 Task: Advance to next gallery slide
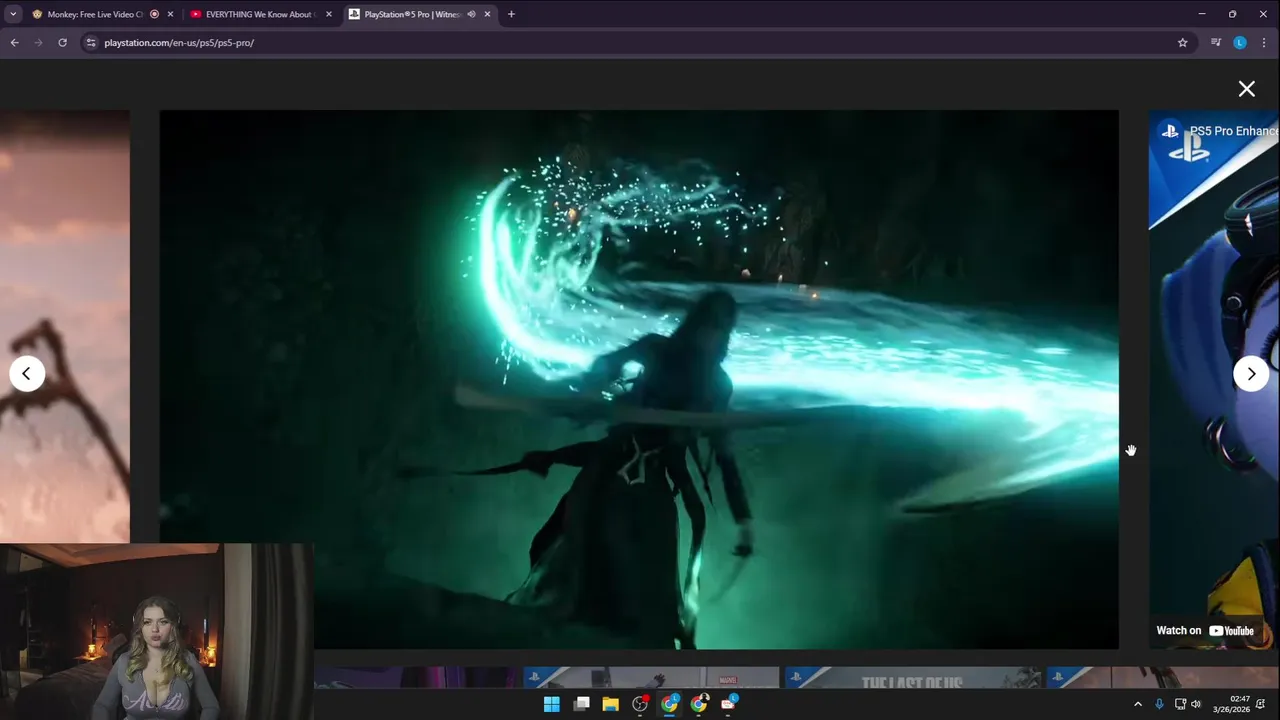click(1251, 373)
